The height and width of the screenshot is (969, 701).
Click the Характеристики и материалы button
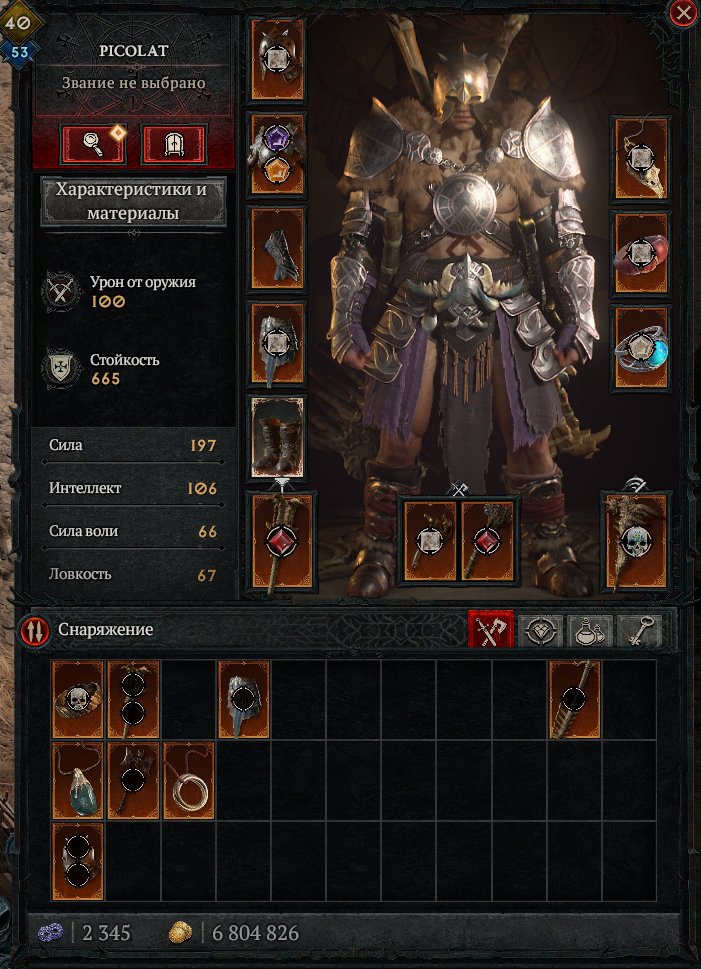click(x=133, y=201)
